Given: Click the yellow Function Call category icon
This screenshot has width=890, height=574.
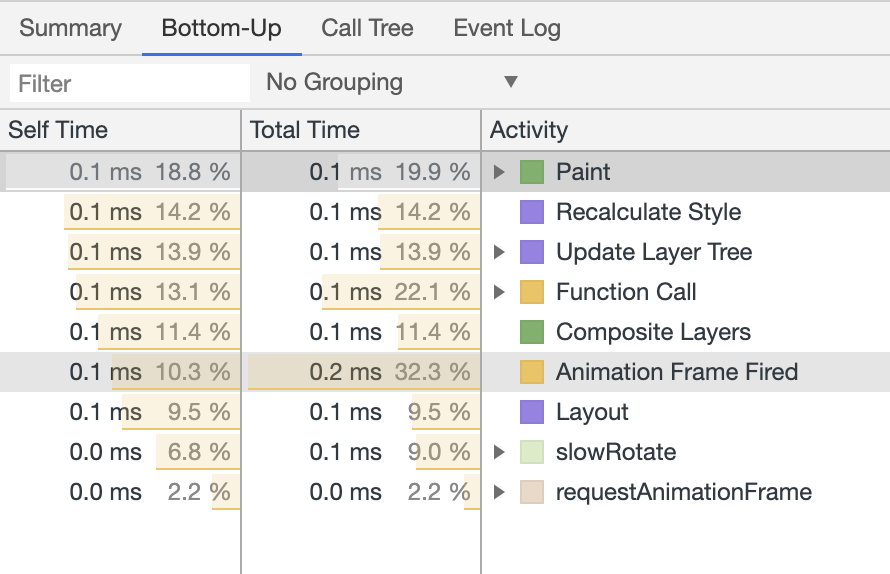Looking at the screenshot, I should pos(532,292).
